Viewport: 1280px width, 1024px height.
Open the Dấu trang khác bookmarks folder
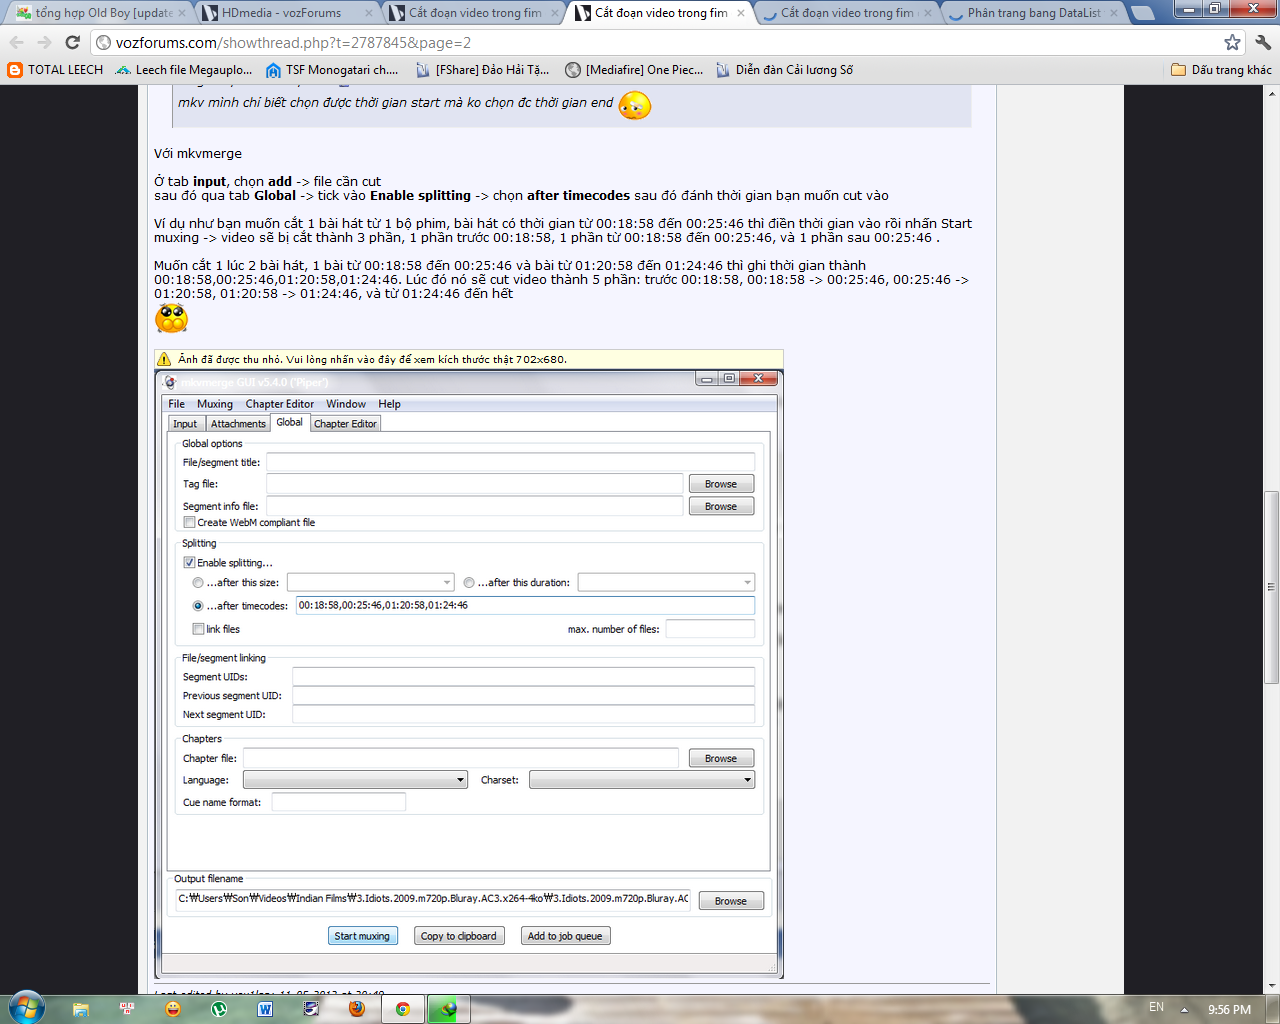pyautogui.click(x=1221, y=70)
